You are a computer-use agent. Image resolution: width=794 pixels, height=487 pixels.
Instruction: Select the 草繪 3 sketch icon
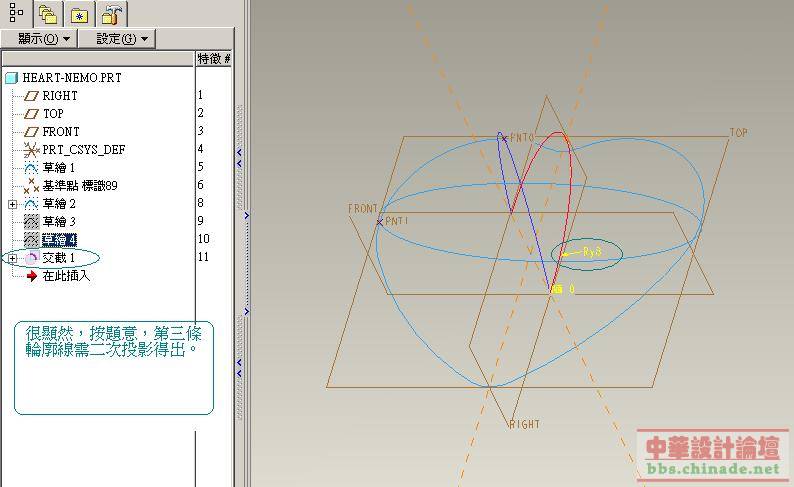tap(31, 222)
